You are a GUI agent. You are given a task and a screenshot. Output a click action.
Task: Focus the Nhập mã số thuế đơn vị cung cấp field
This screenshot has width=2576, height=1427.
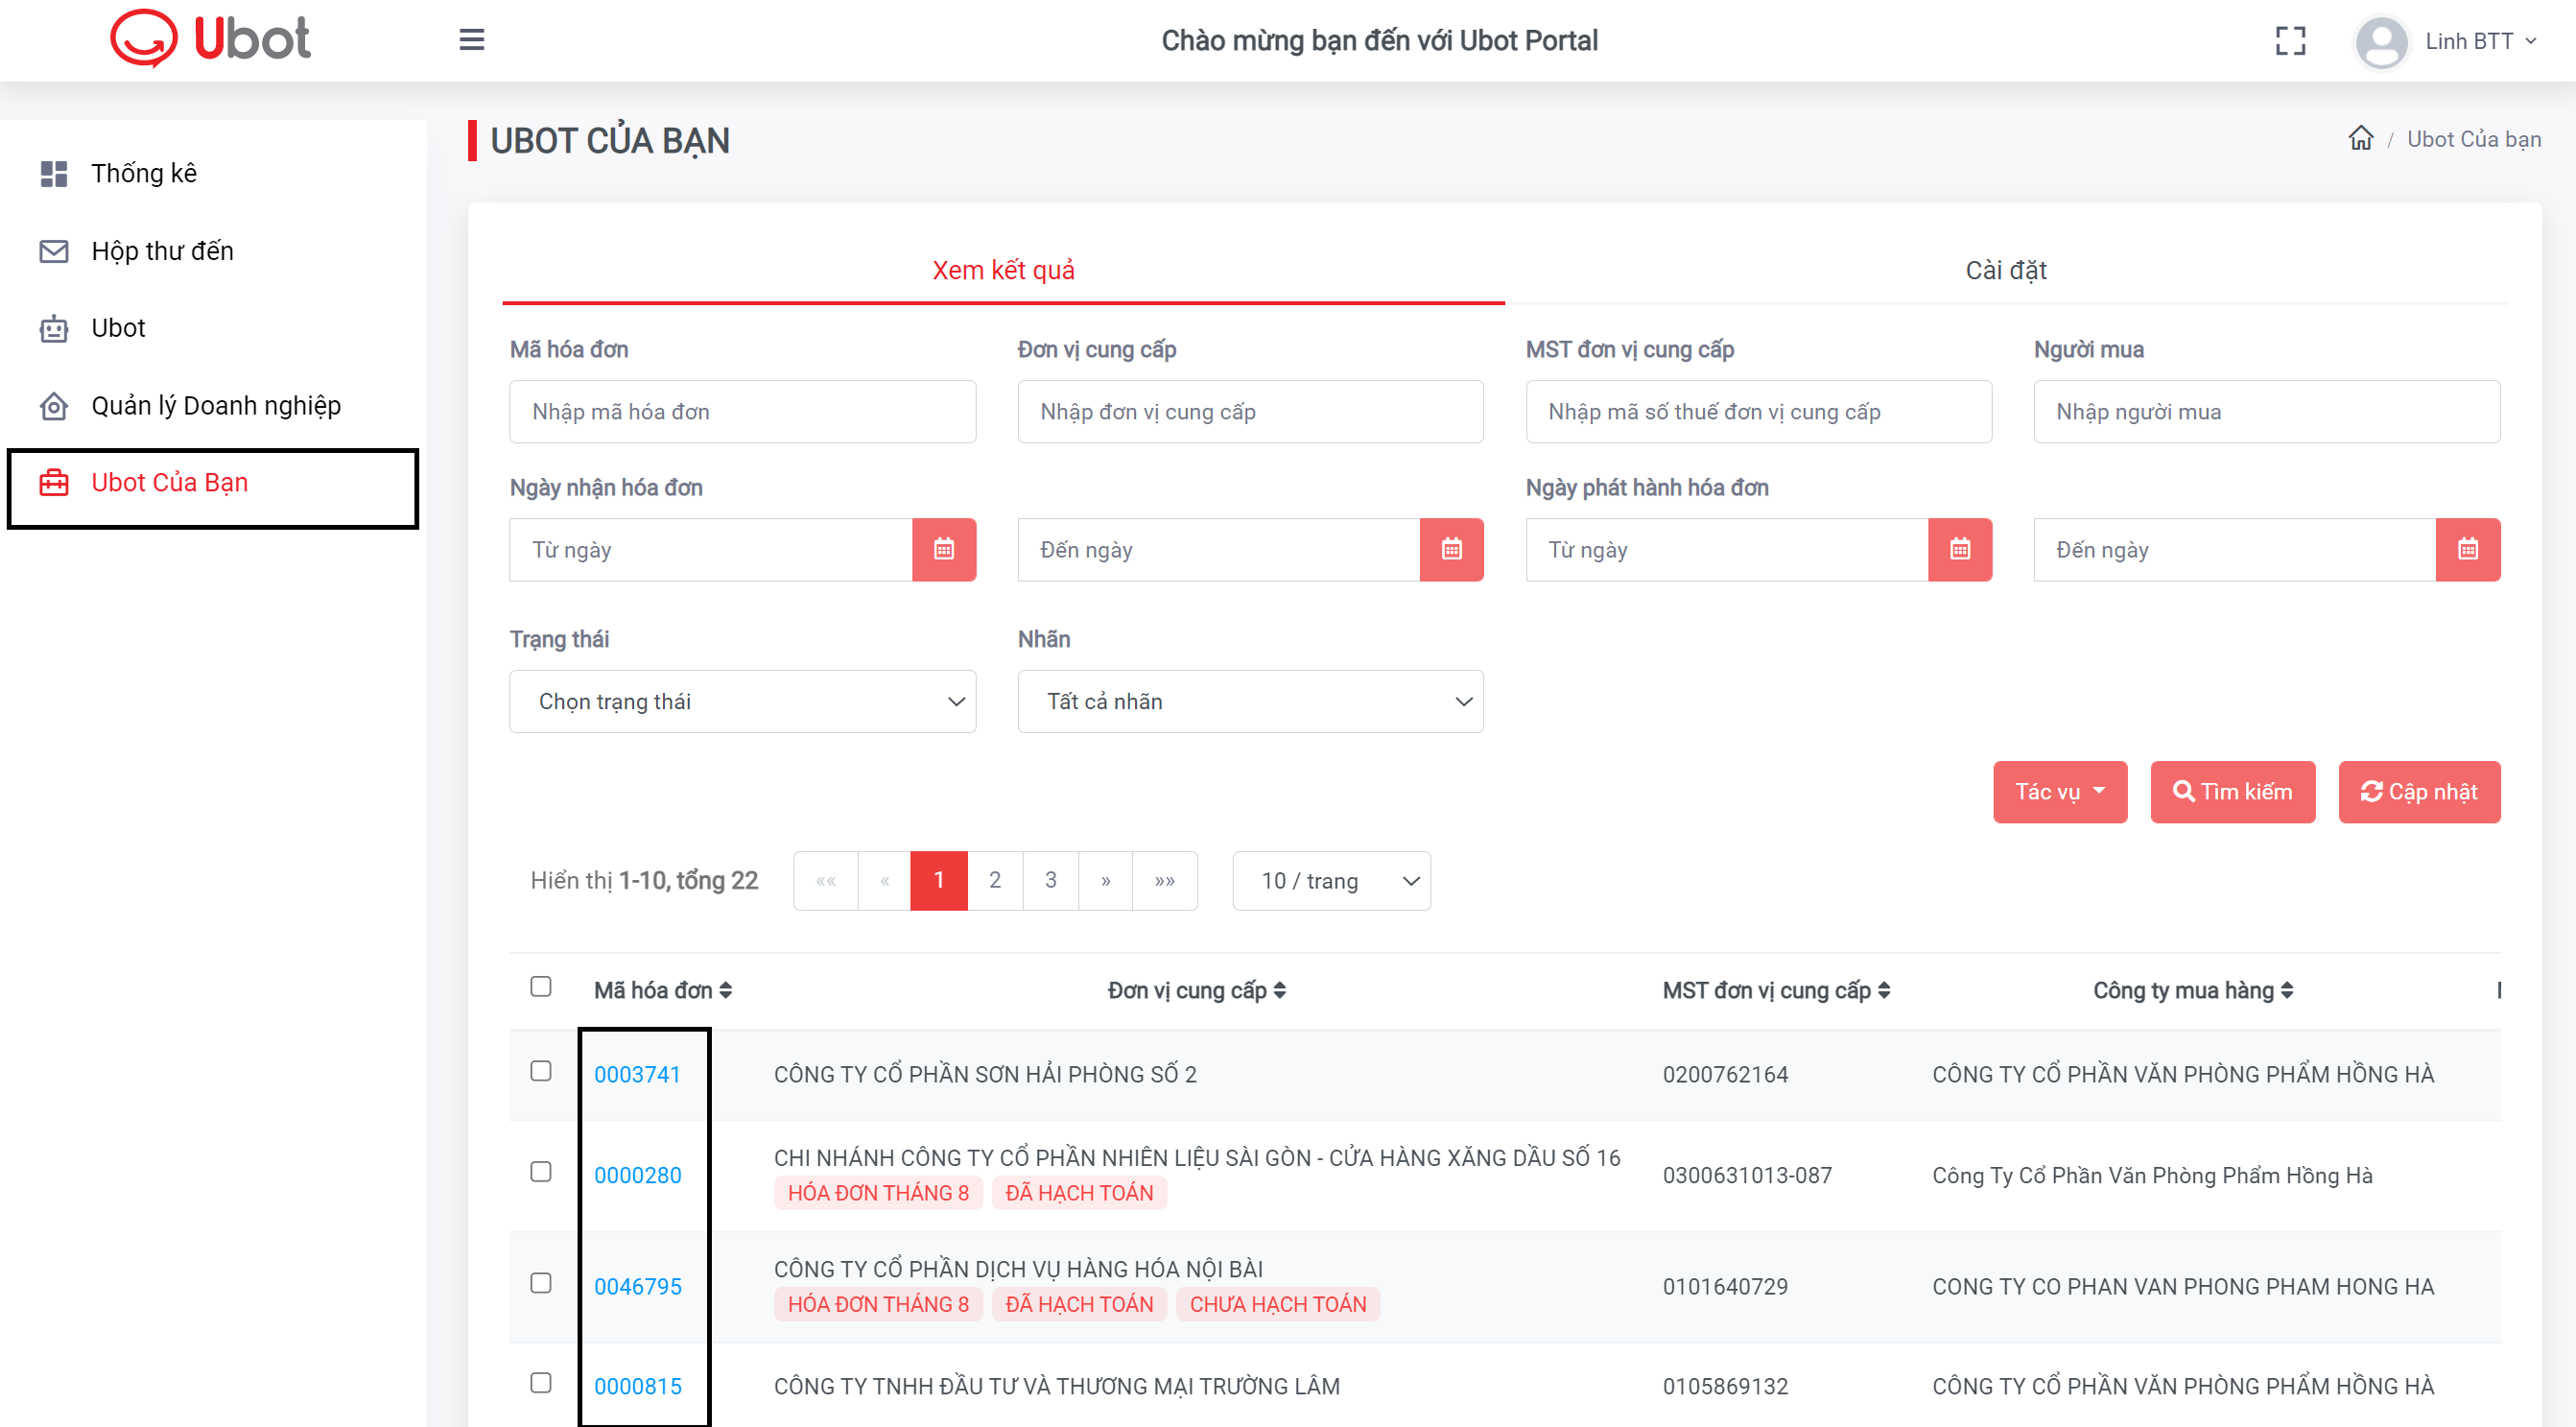pyautogui.click(x=1758, y=411)
